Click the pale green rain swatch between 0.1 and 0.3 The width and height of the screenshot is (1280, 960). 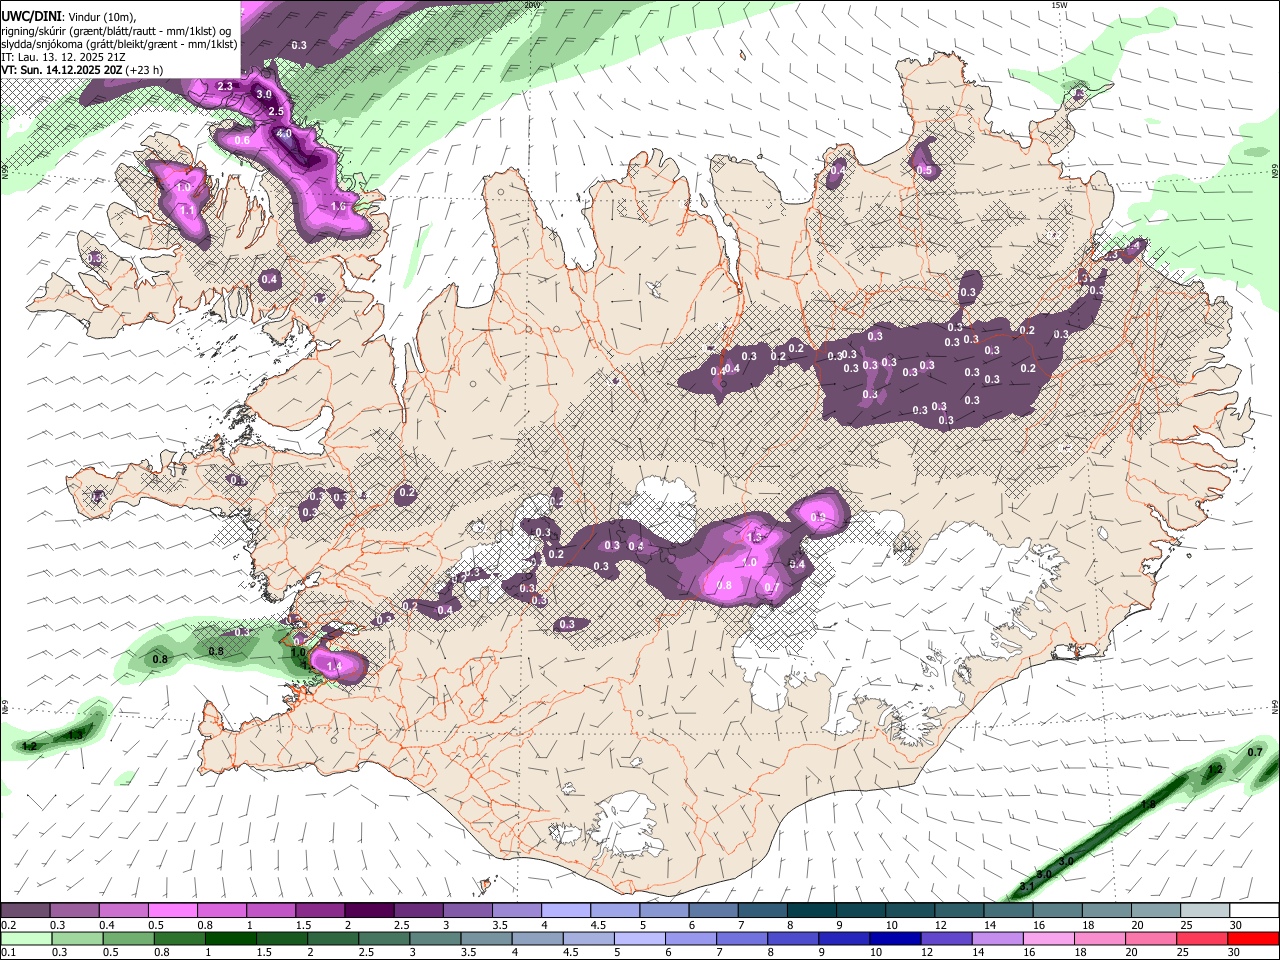[26, 938]
